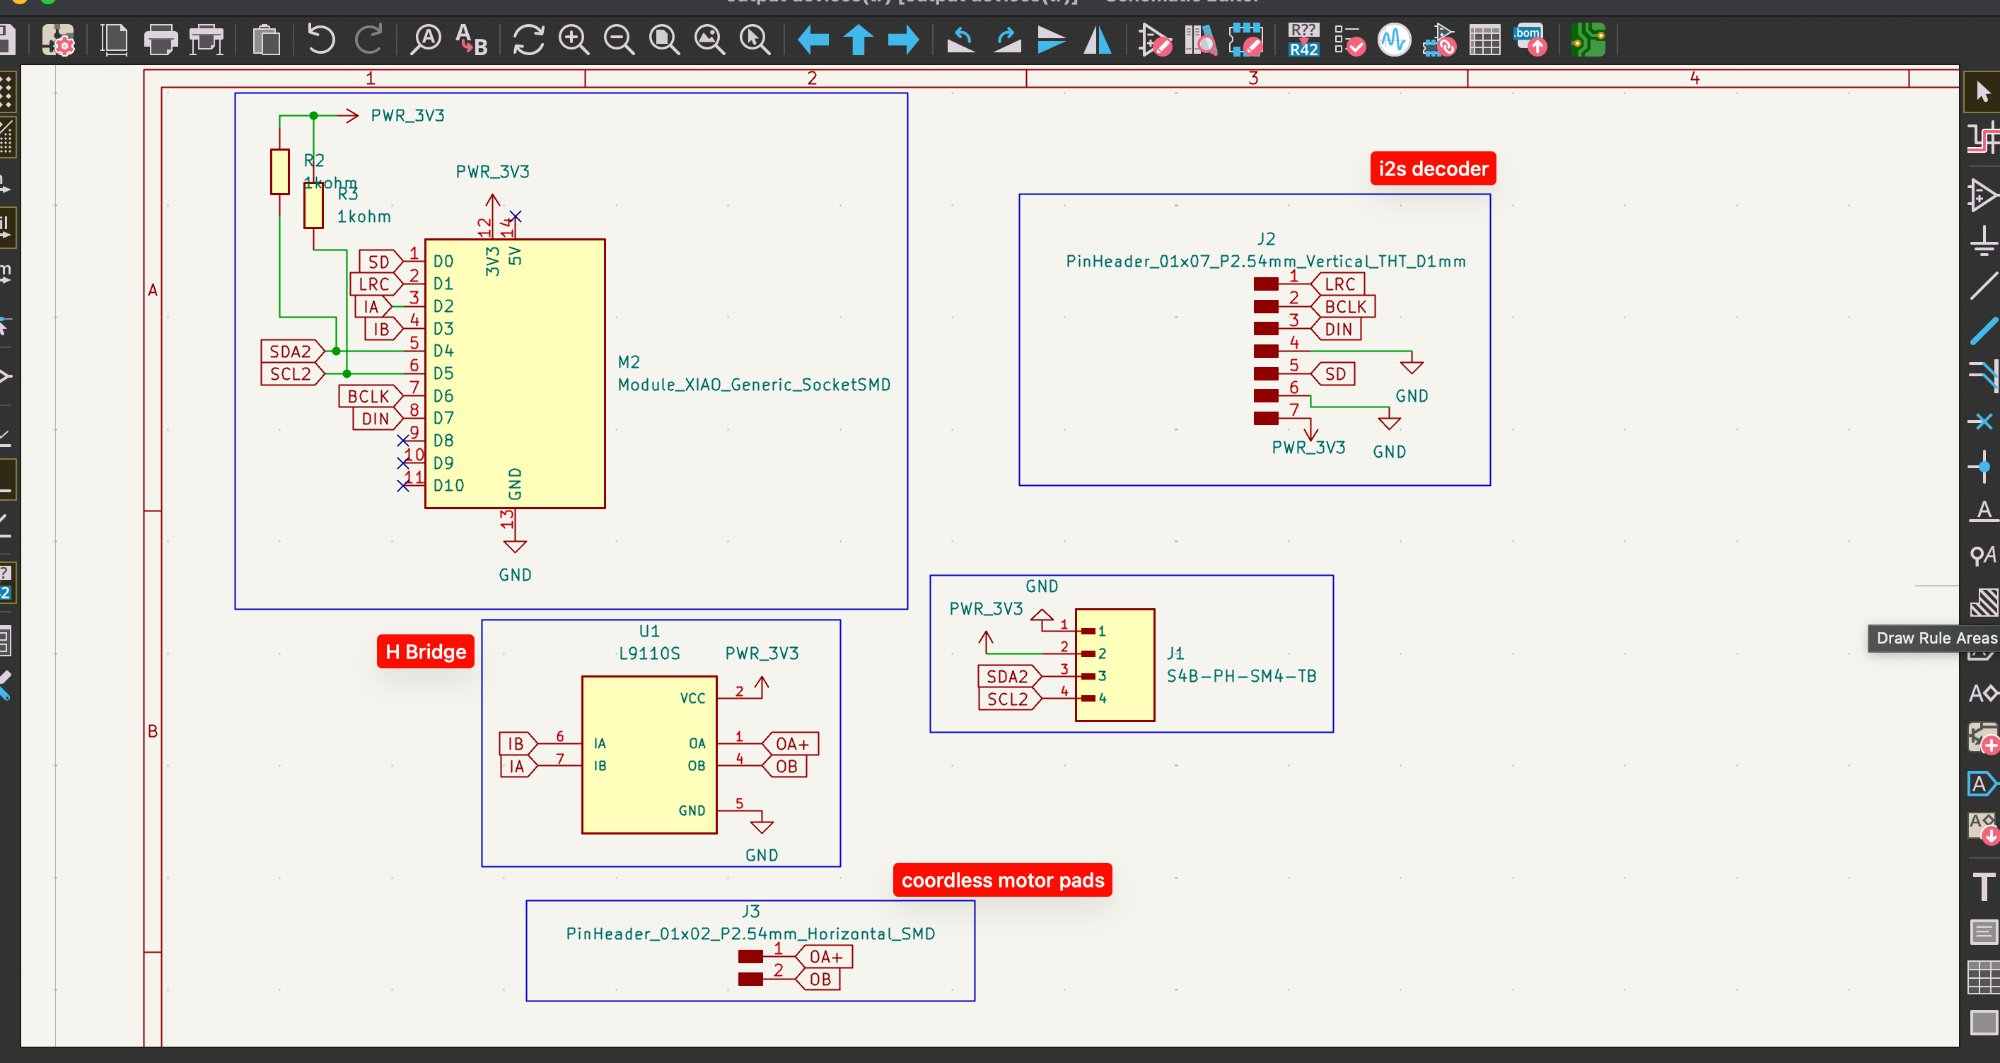Select the No Connect flag tool
The width and height of the screenshot is (2000, 1063).
click(x=1982, y=421)
